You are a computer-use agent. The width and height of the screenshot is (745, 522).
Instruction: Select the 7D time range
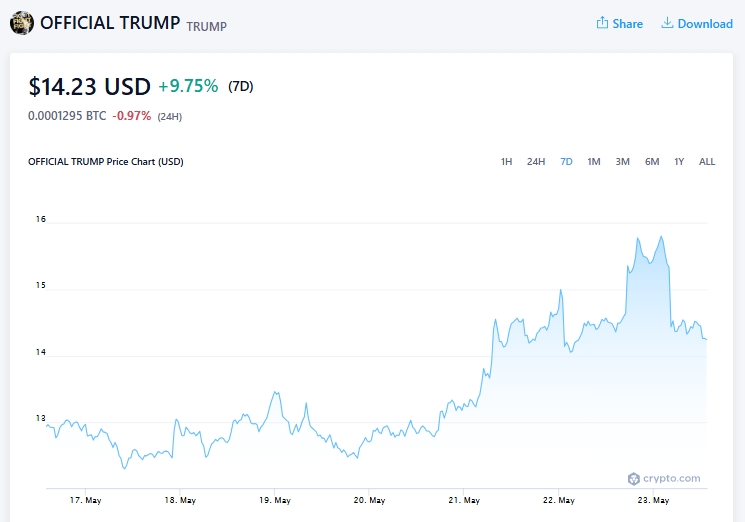pyautogui.click(x=566, y=161)
